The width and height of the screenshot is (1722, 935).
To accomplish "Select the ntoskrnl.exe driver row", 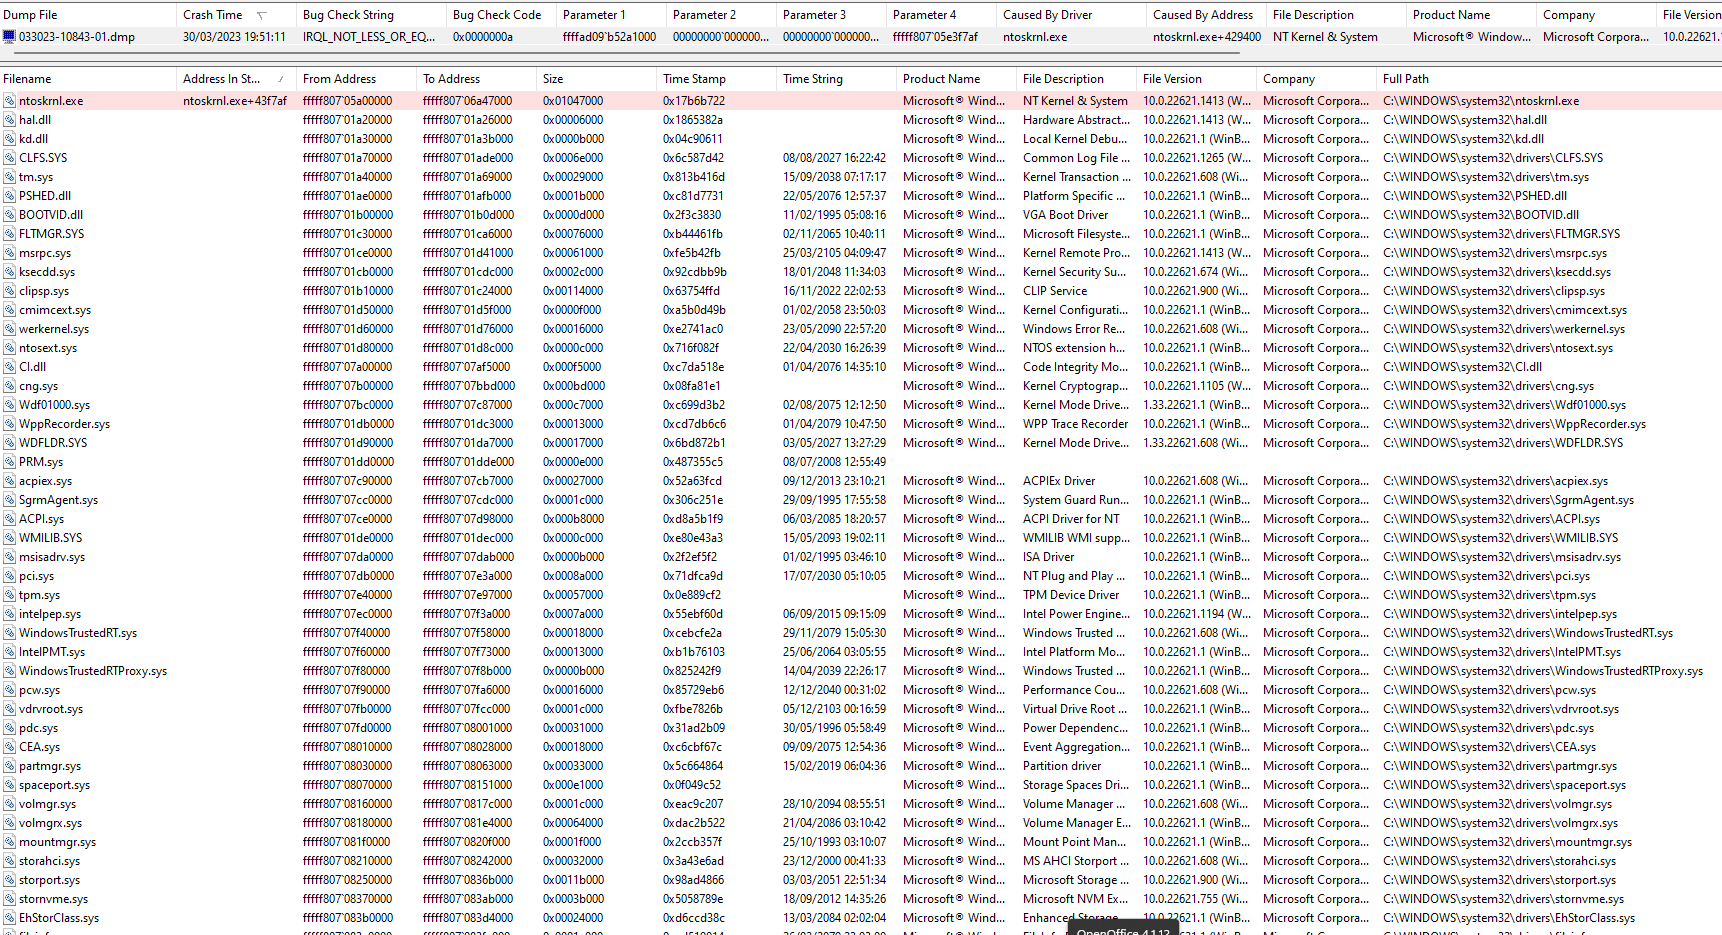I will (x=861, y=101).
